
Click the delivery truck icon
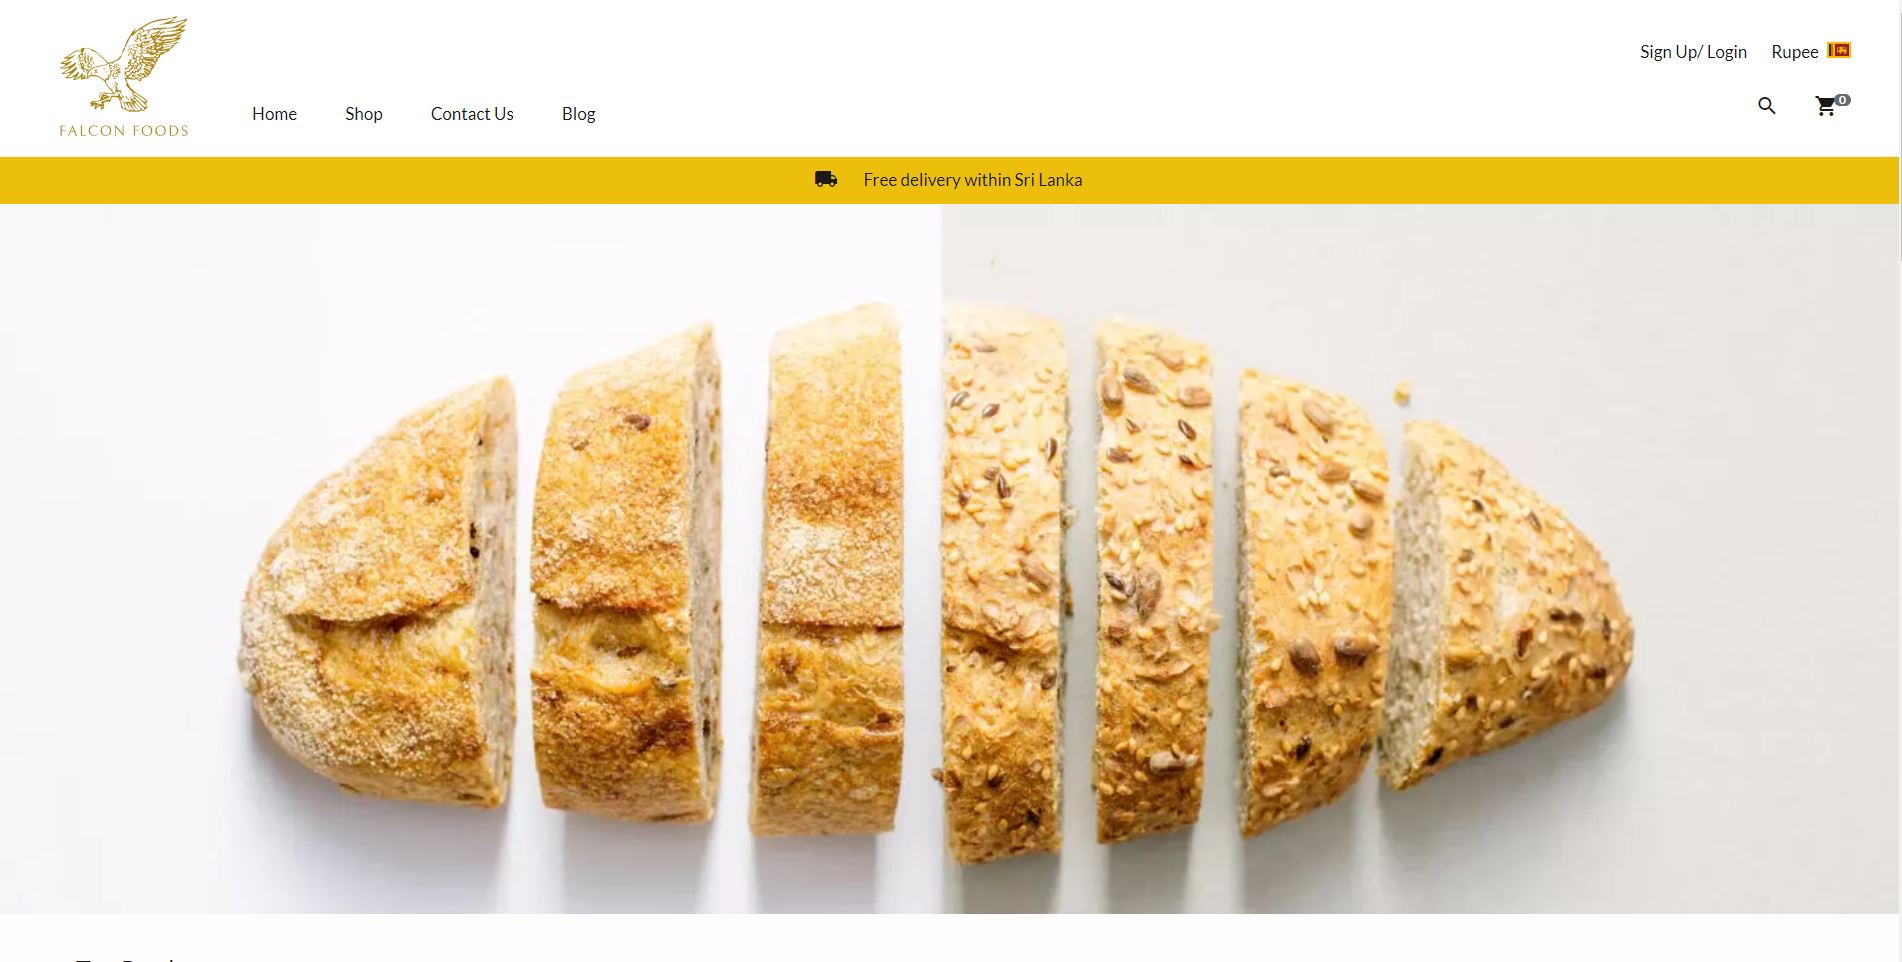(x=826, y=180)
